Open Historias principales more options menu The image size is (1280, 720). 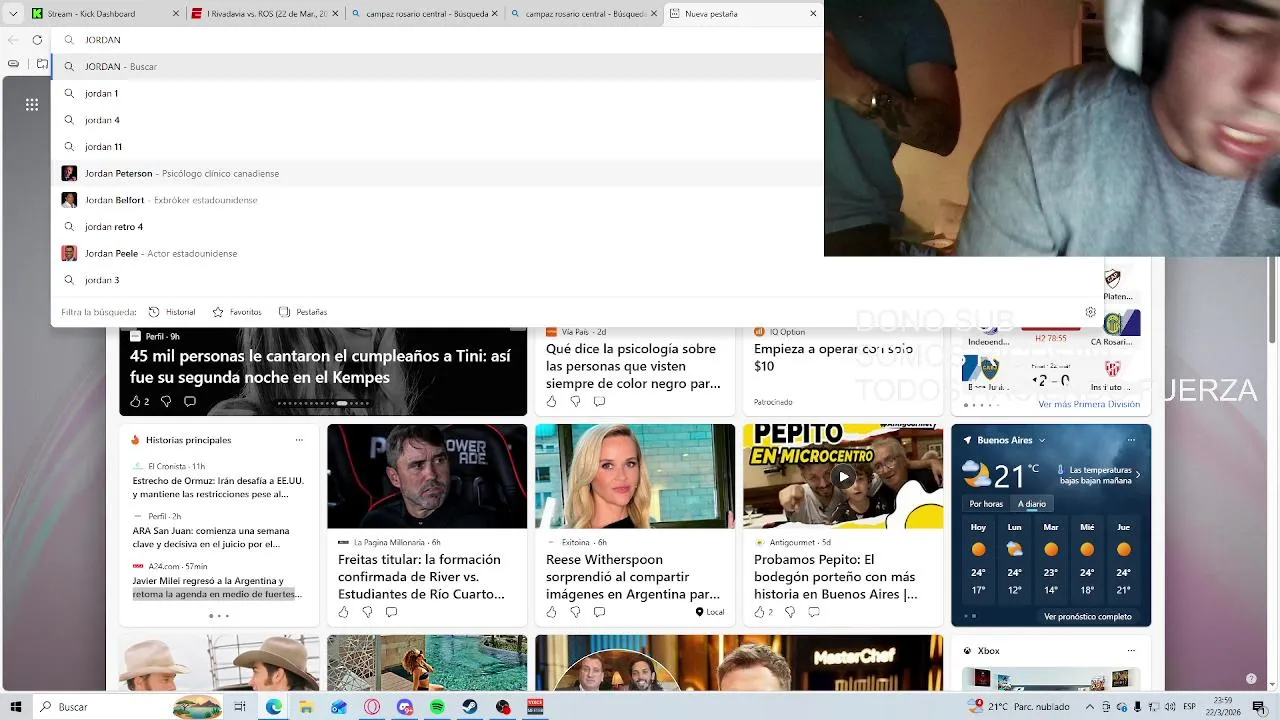pyautogui.click(x=299, y=440)
